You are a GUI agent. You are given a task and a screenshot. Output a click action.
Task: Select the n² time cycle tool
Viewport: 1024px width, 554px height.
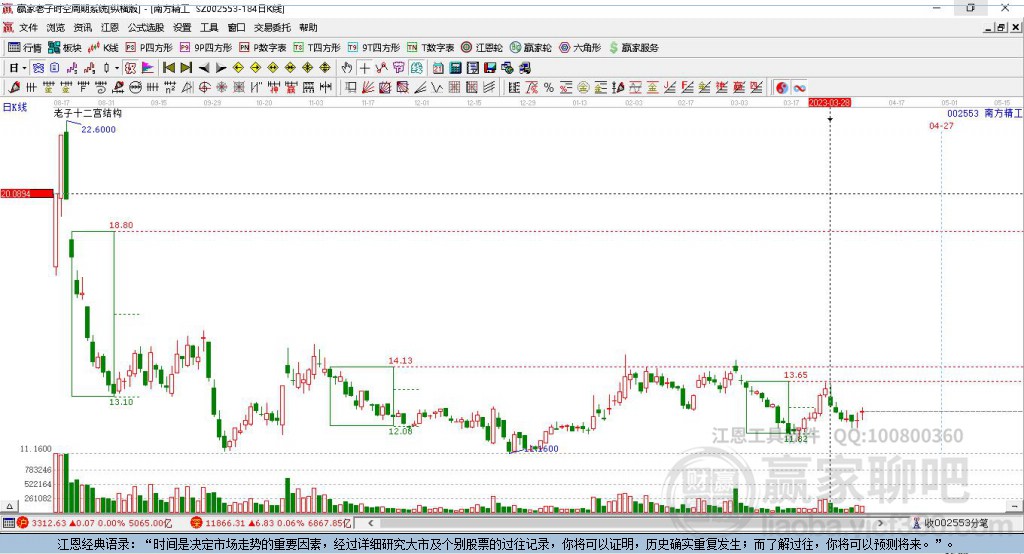coord(170,88)
